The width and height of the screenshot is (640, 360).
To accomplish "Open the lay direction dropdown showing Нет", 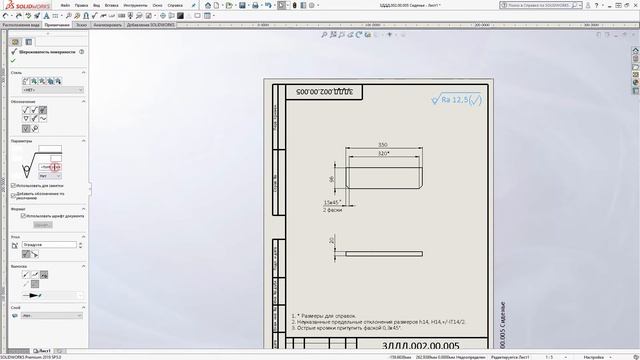I will coord(50,176).
